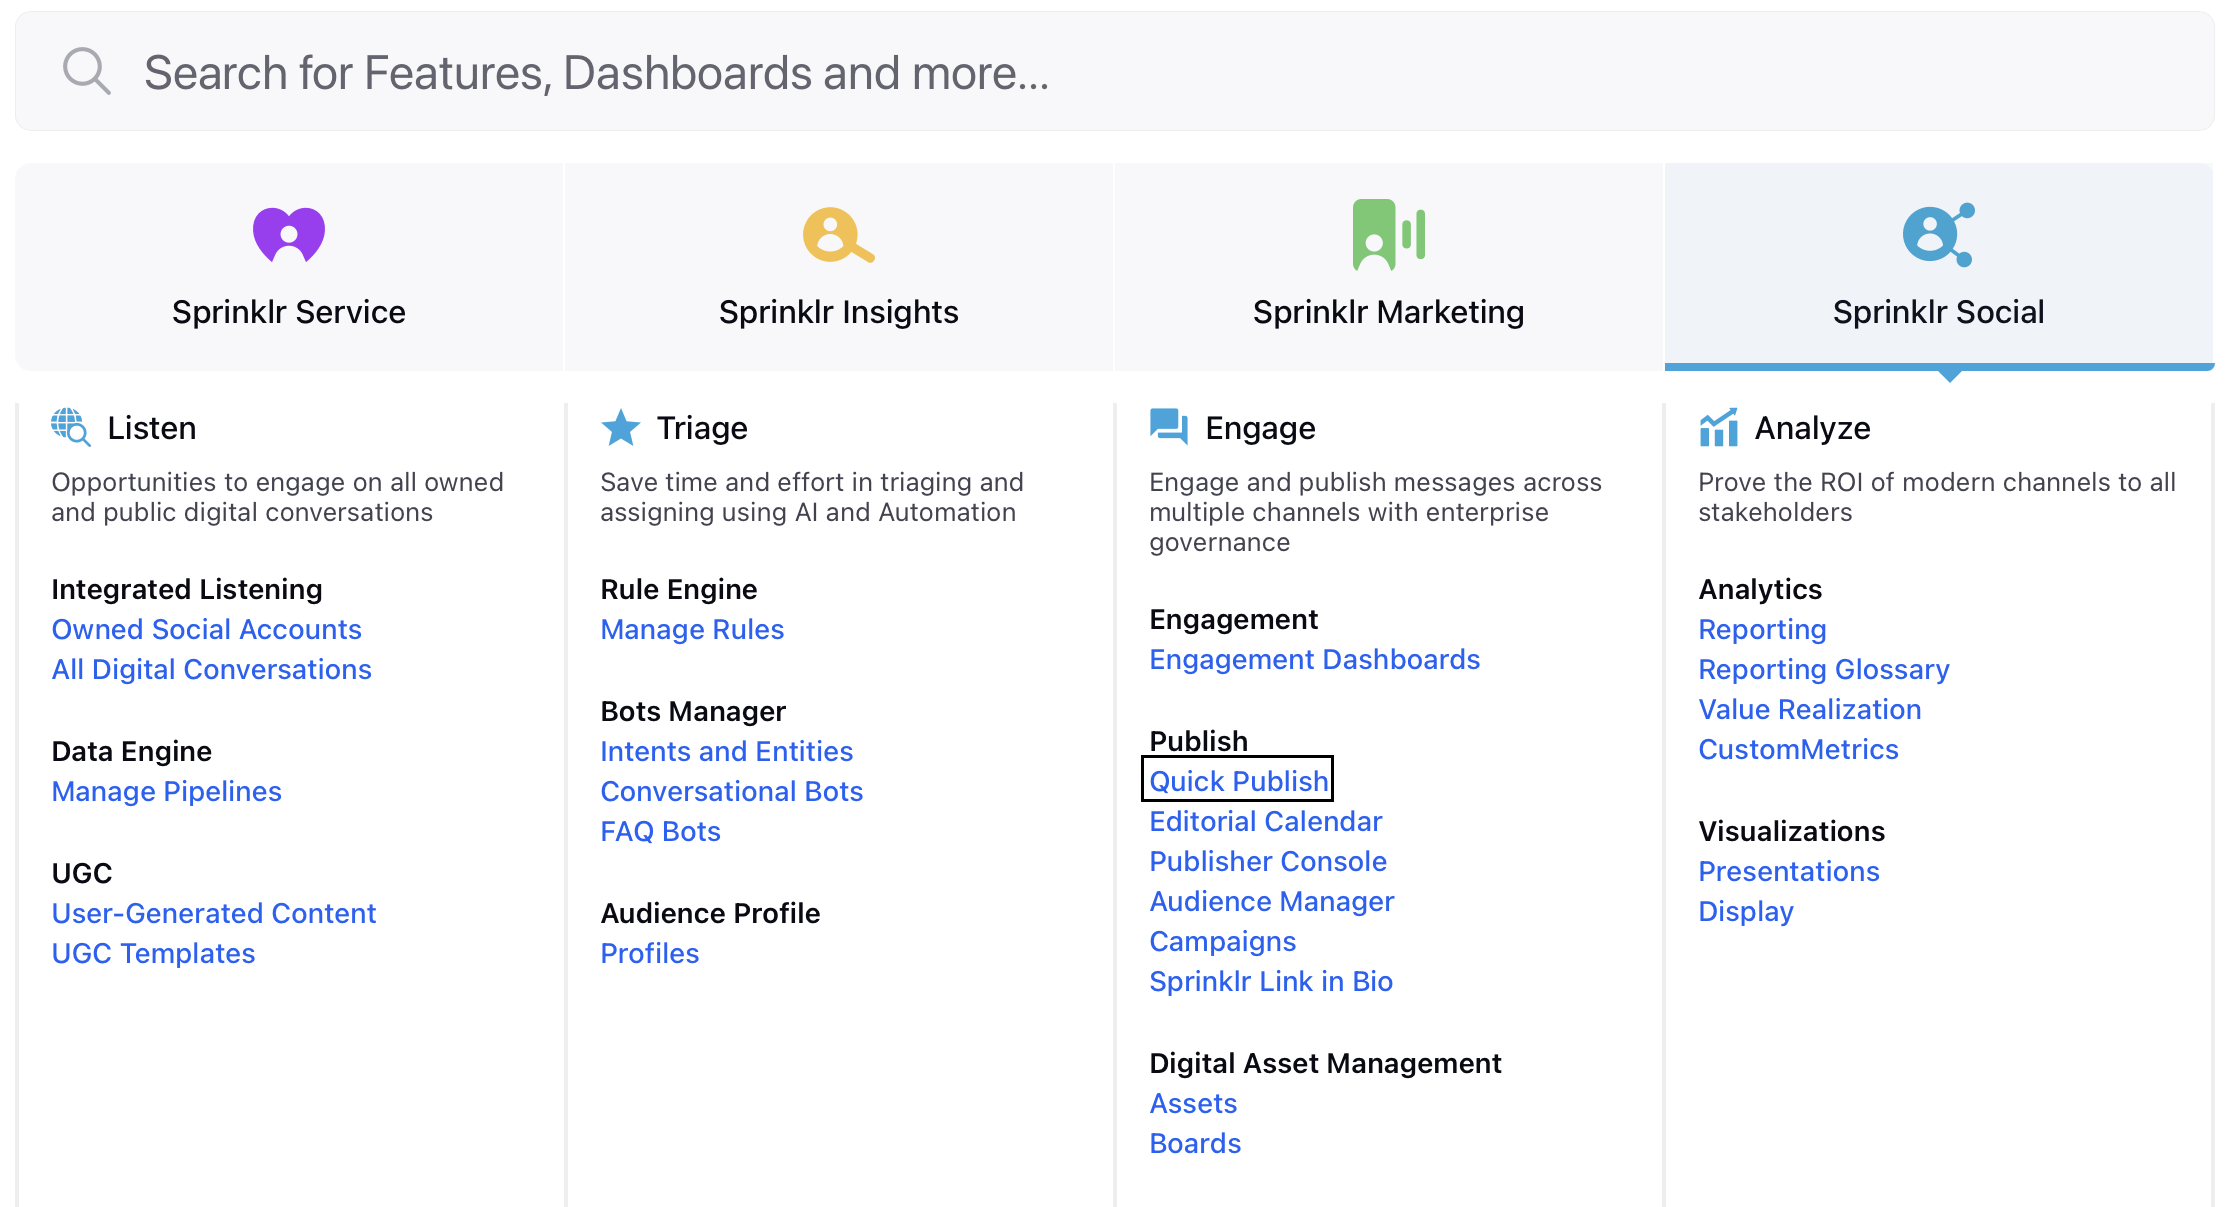Open UGC Templates

pos(153,953)
